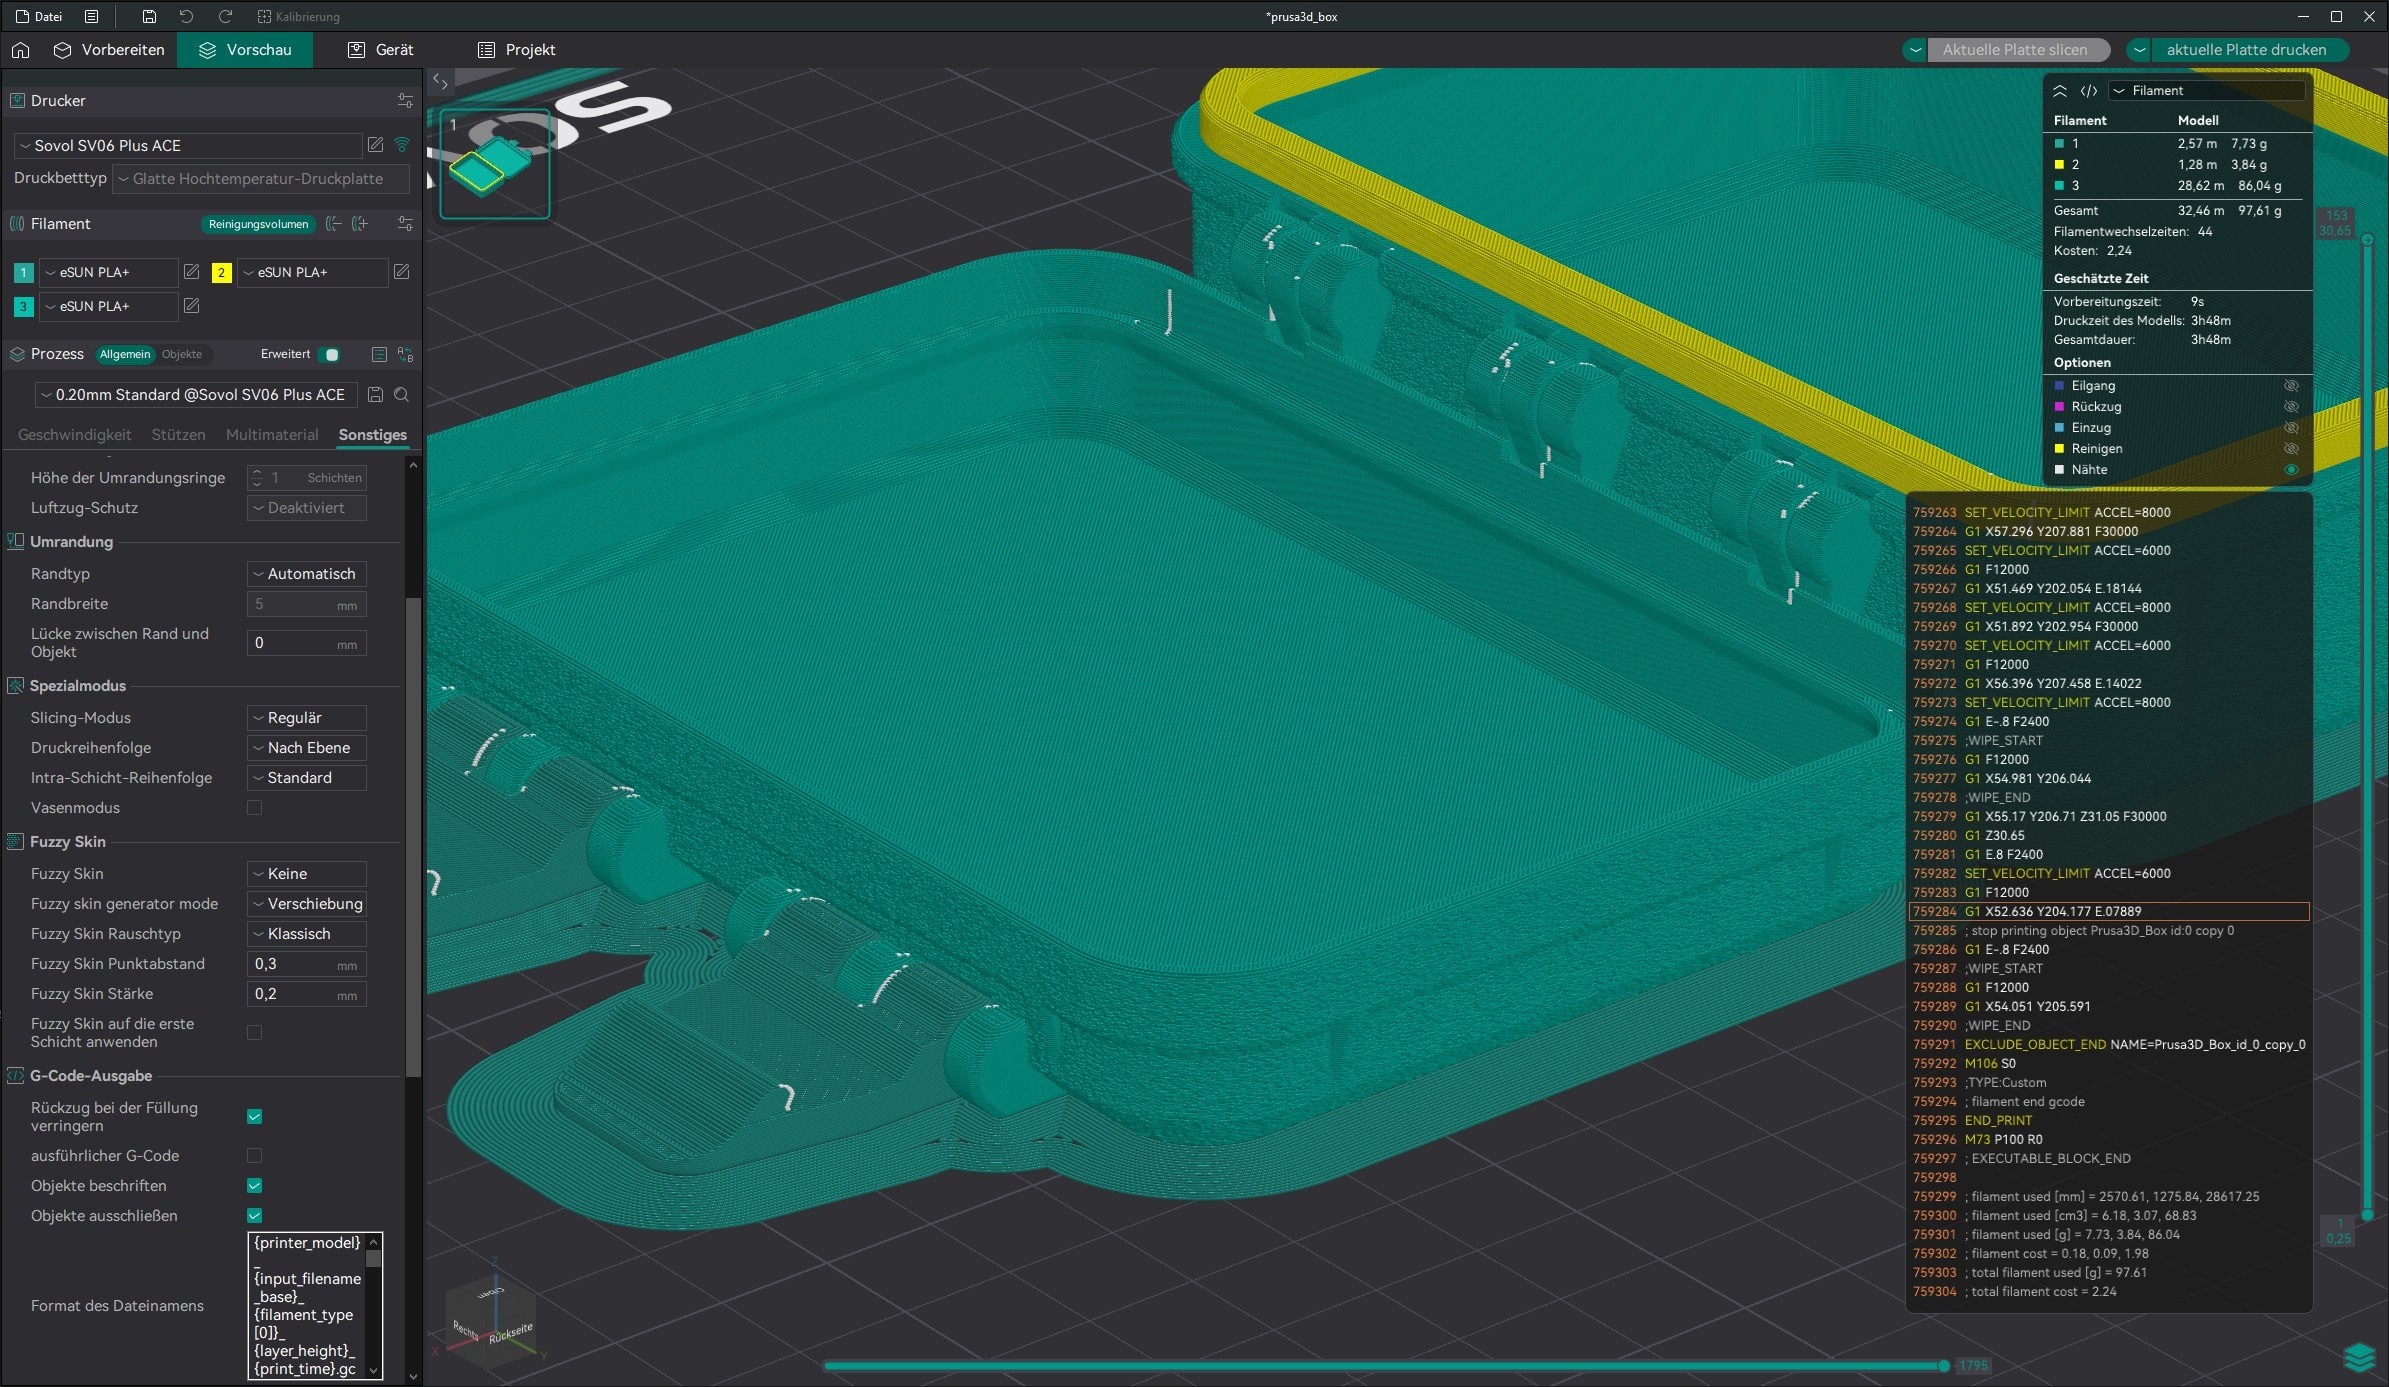Click filament 2 yellow color swatch

[x=222, y=272]
